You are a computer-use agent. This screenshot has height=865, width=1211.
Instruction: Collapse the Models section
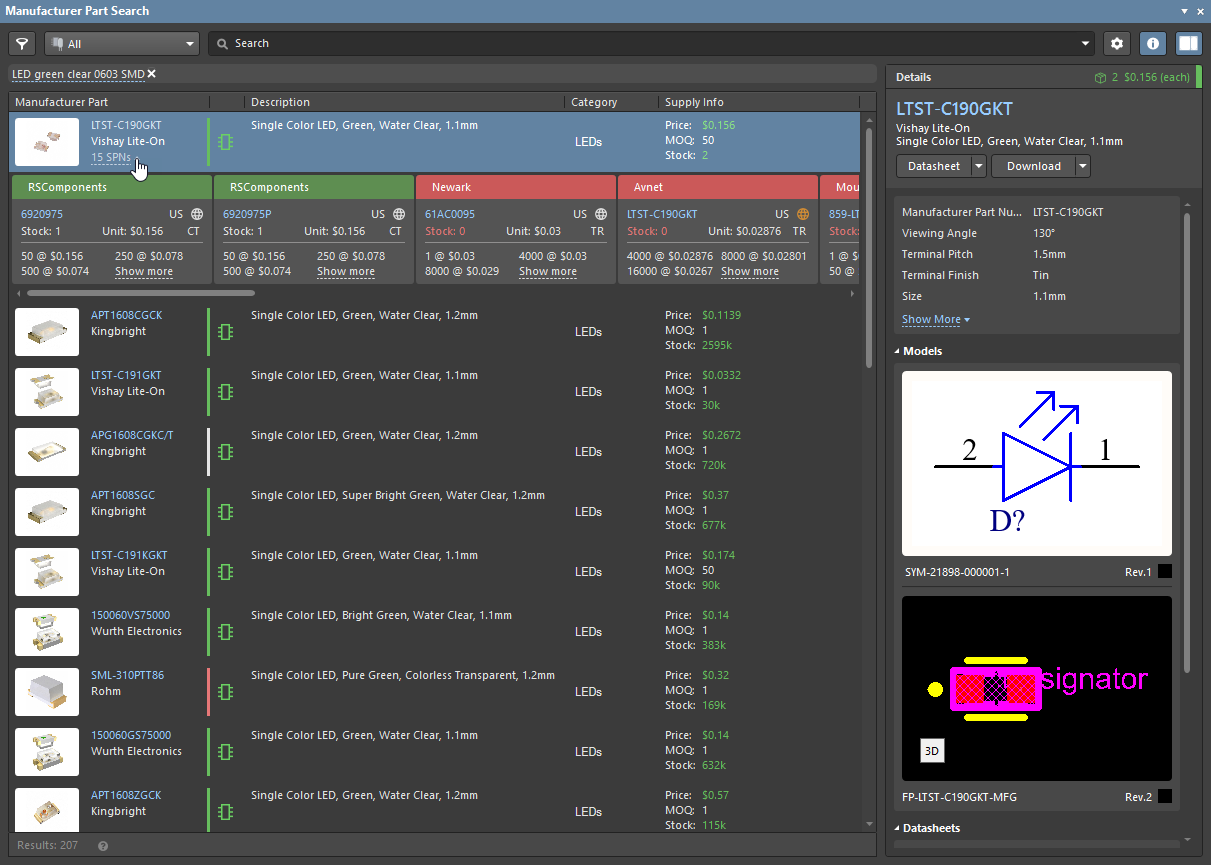point(897,351)
